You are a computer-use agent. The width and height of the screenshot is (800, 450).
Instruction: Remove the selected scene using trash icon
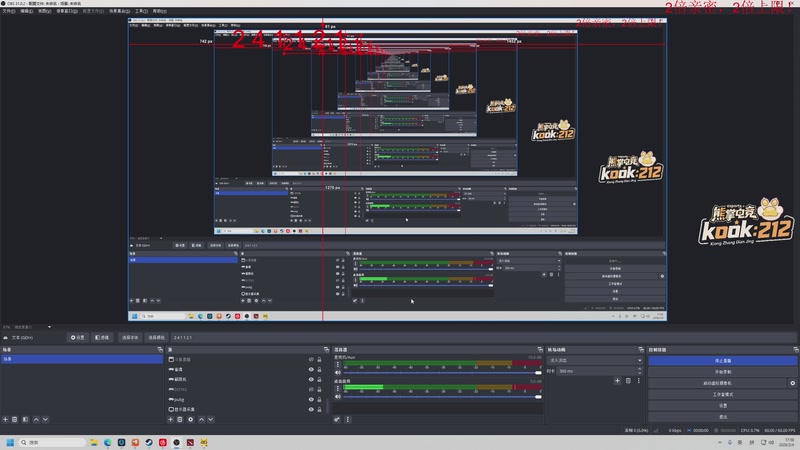pos(15,419)
